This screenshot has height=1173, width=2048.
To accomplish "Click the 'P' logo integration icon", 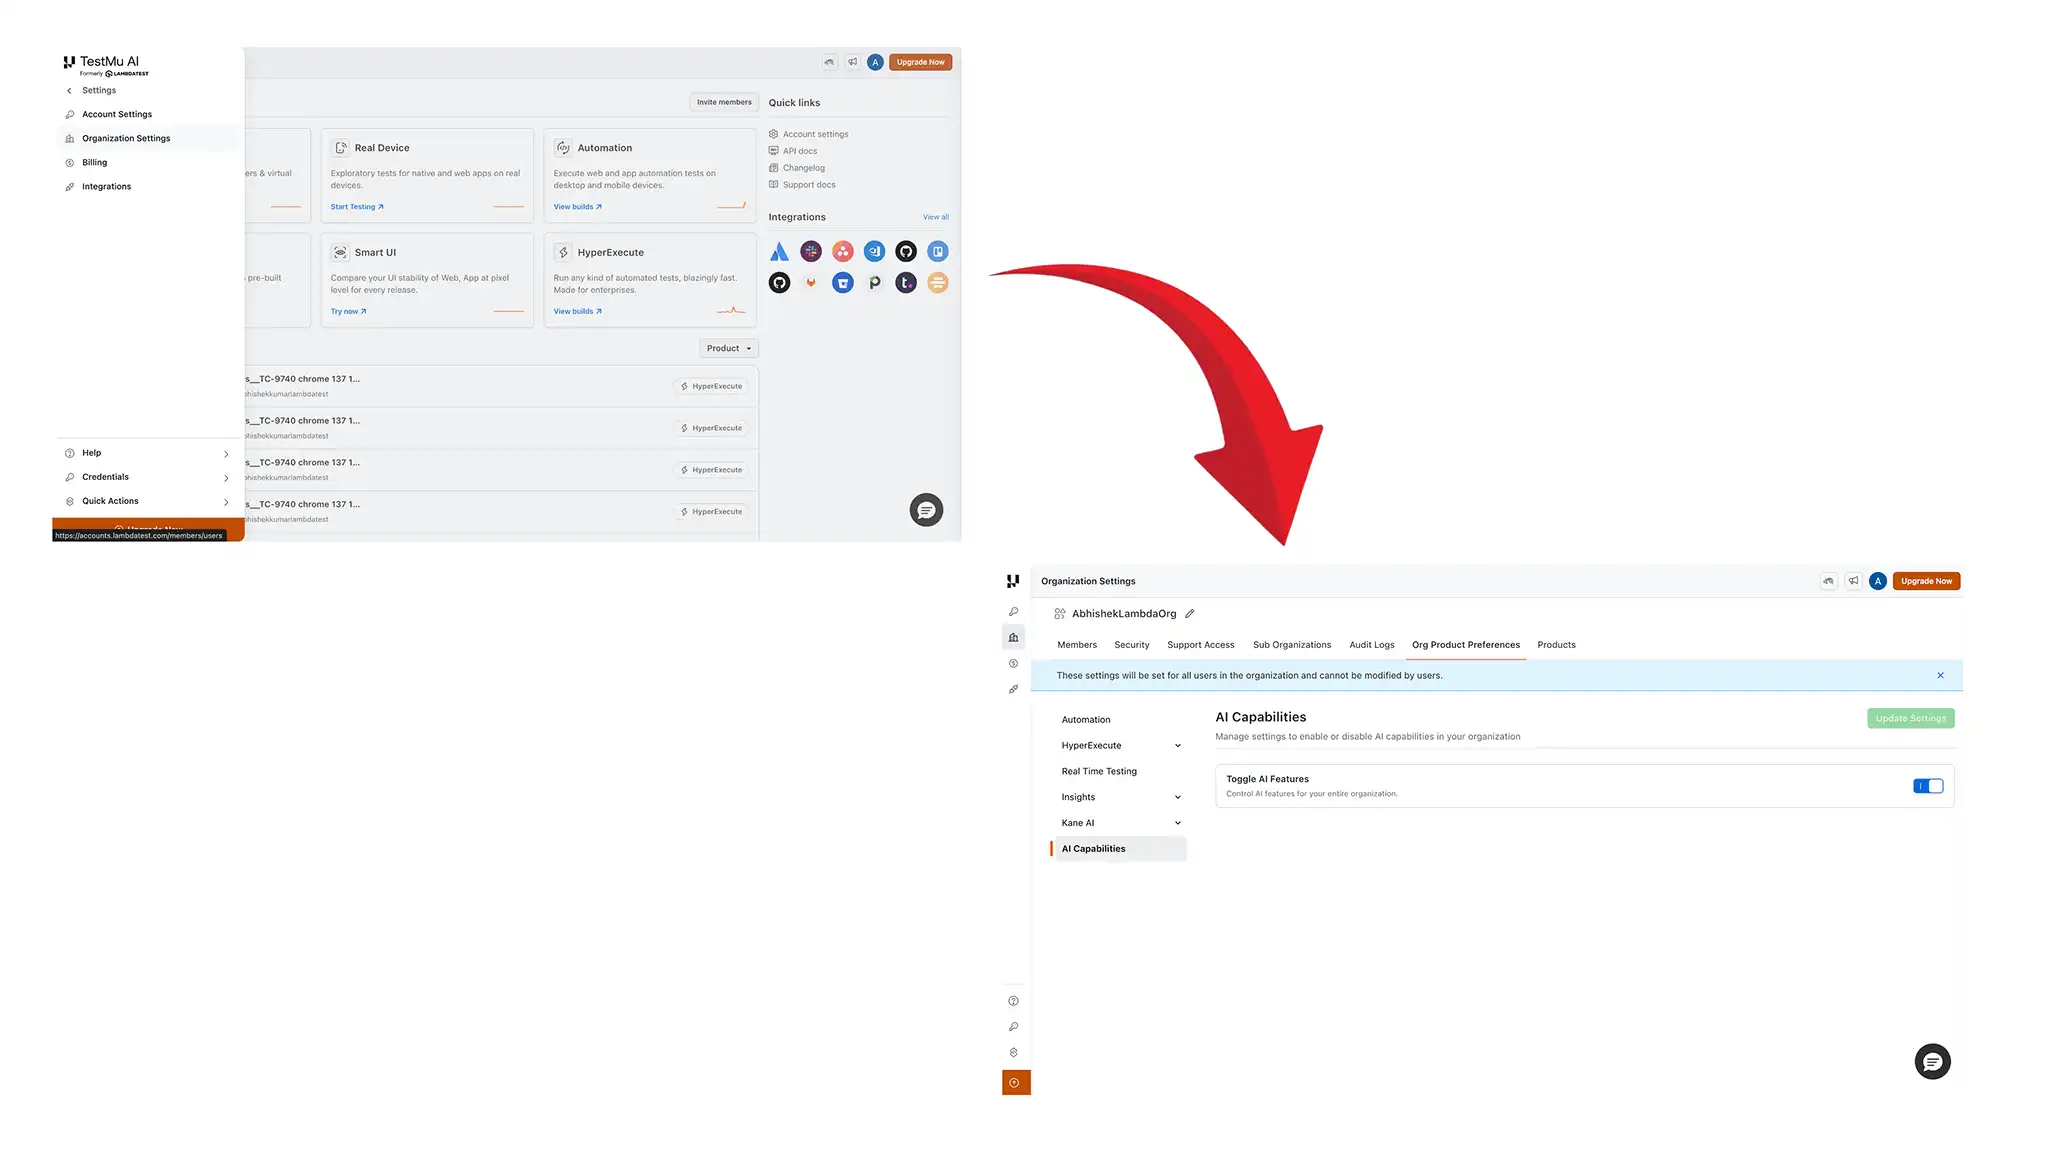I will (x=874, y=283).
